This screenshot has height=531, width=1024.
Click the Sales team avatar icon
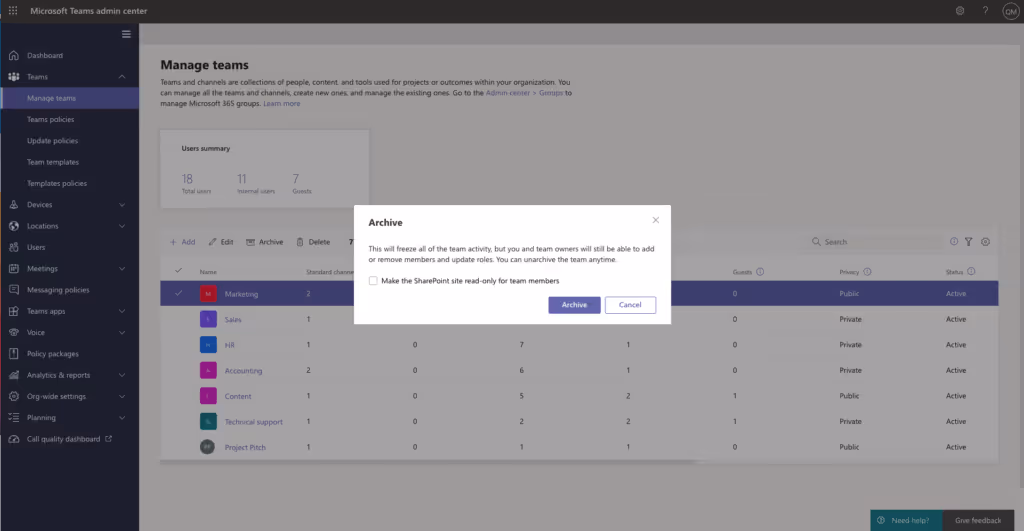[208, 319]
